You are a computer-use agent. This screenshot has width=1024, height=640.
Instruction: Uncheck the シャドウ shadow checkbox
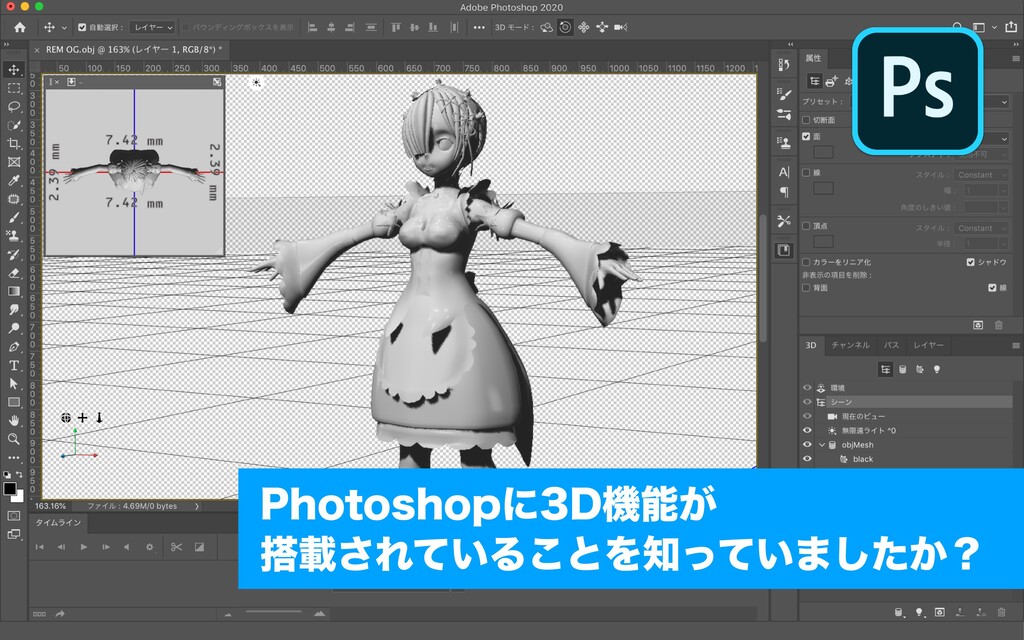tap(970, 262)
